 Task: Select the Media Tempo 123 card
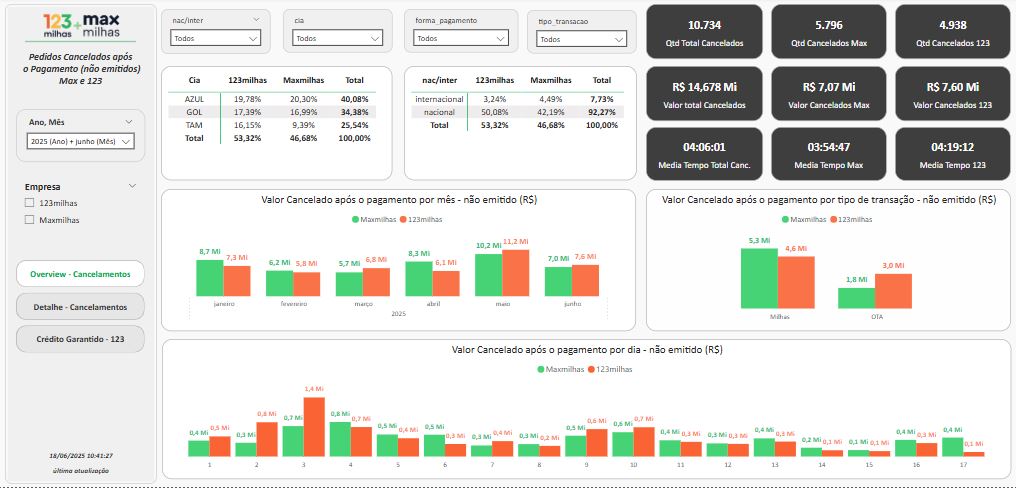(953, 154)
